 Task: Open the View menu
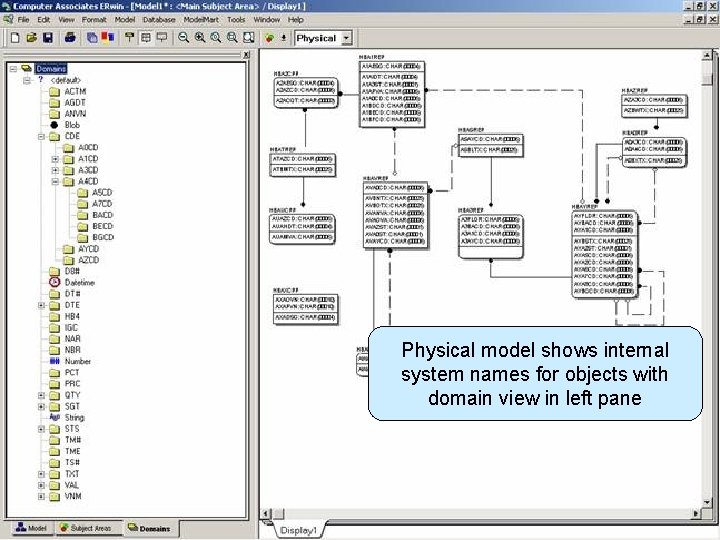[66, 20]
